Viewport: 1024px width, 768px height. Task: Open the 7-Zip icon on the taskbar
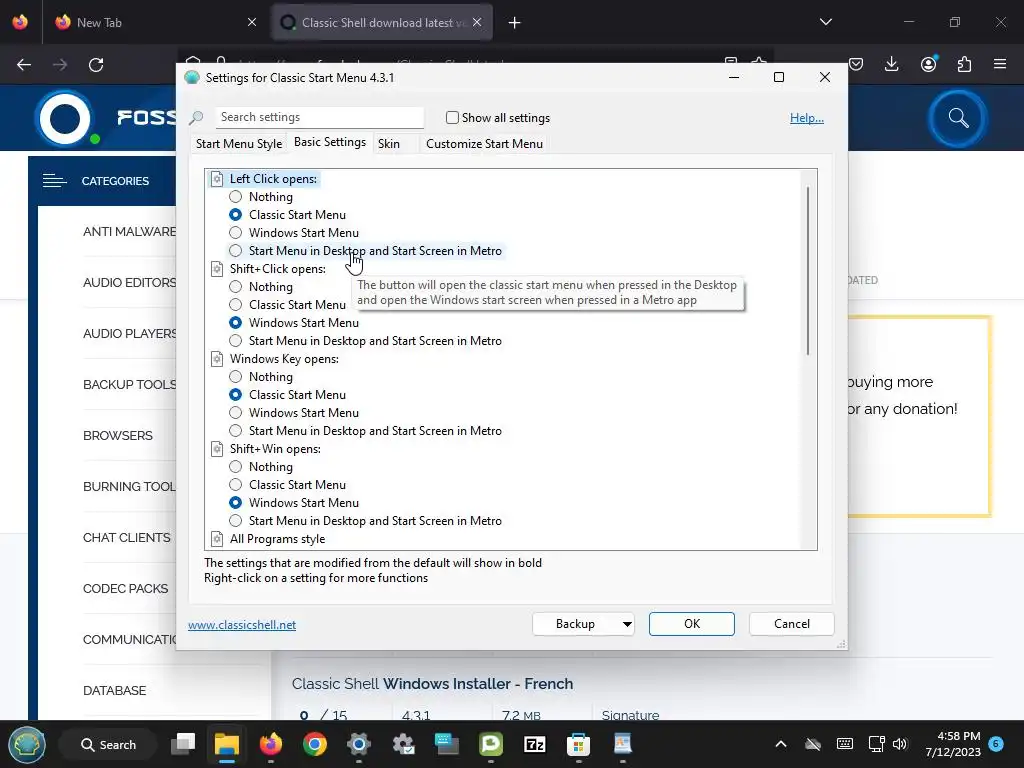point(534,744)
